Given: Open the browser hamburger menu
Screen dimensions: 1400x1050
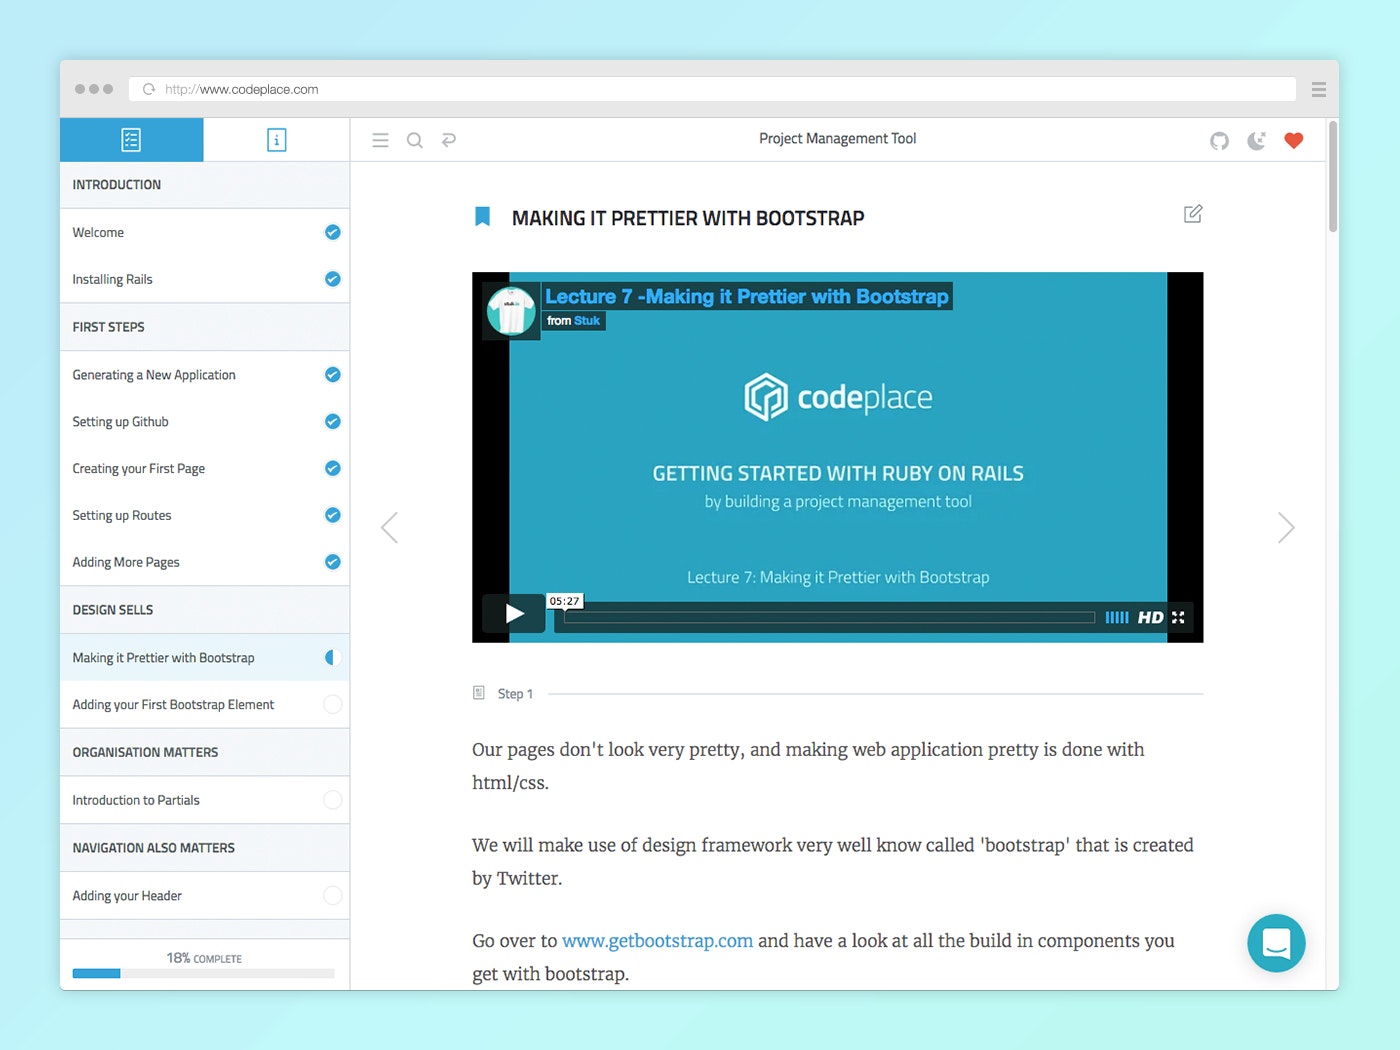Looking at the screenshot, I should [x=1319, y=89].
